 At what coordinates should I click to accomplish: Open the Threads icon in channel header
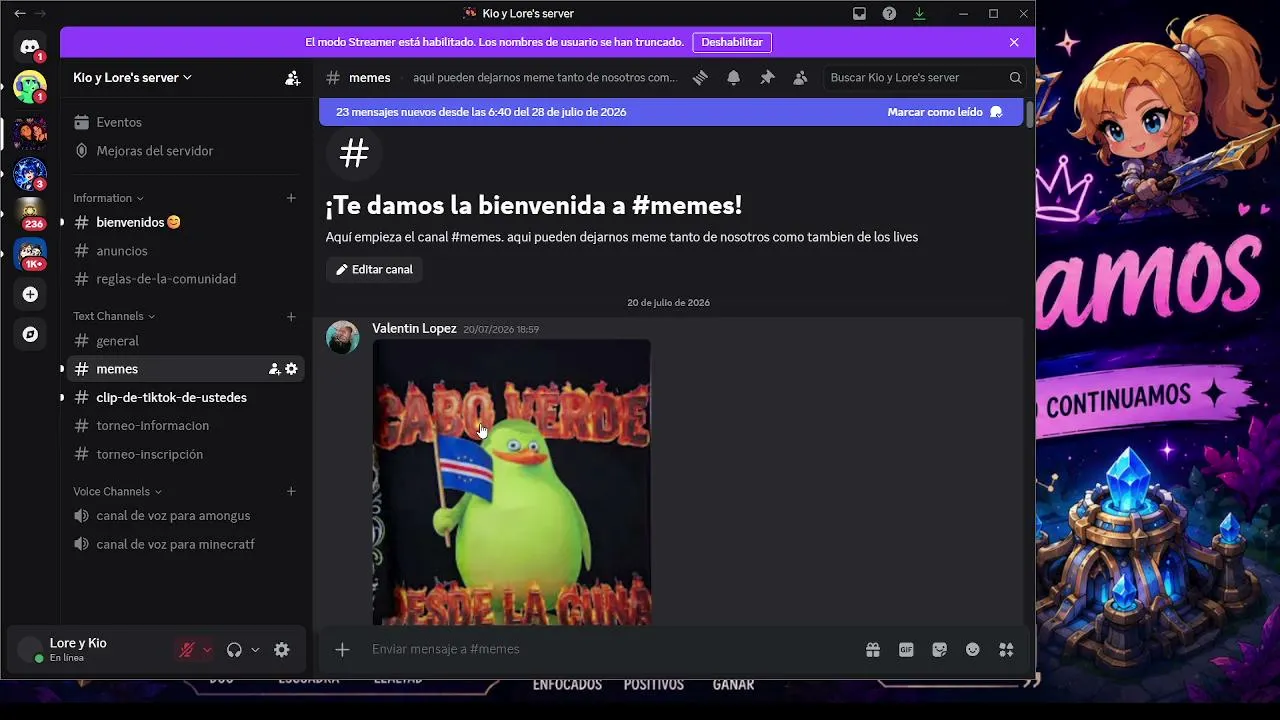[700, 77]
